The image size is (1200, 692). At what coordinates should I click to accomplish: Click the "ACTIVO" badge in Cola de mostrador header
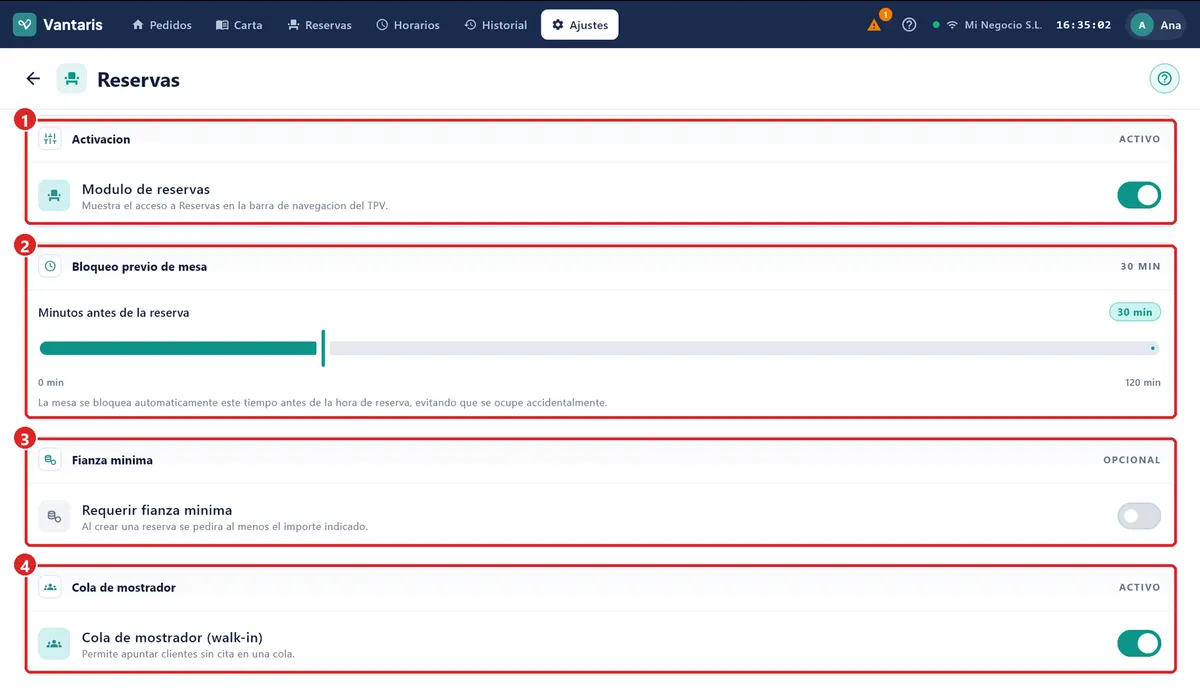[x=1140, y=587]
